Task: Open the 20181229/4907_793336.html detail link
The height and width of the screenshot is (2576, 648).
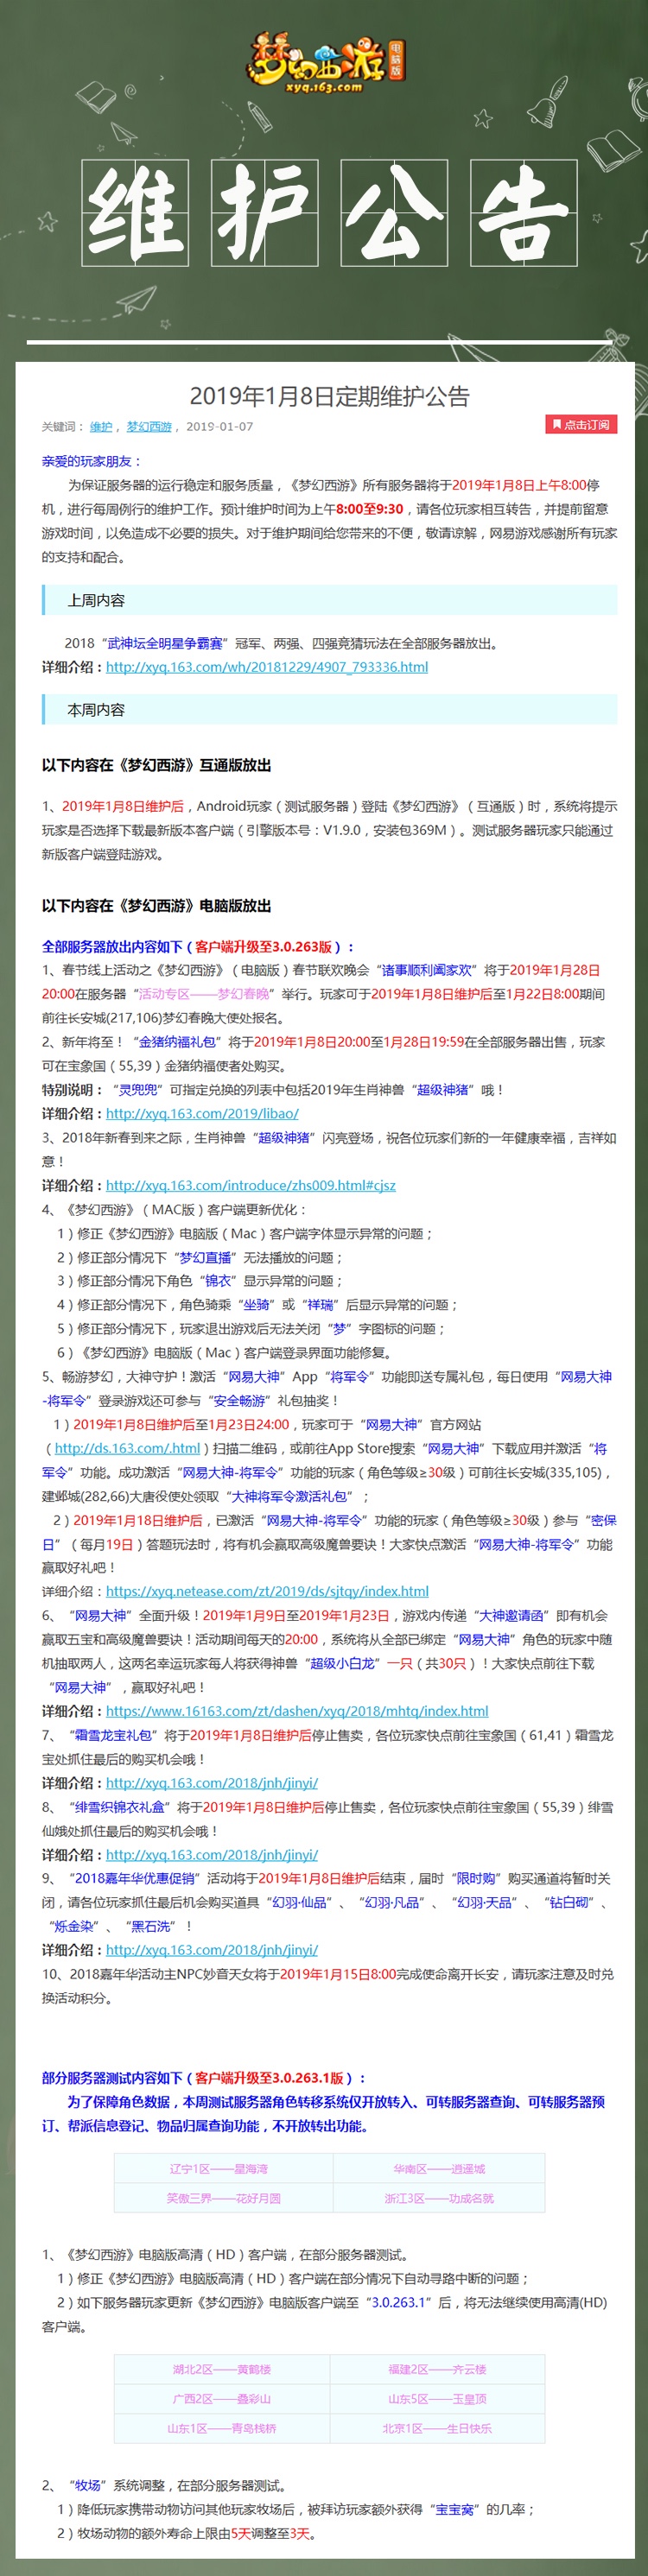Action: coord(266,667)
